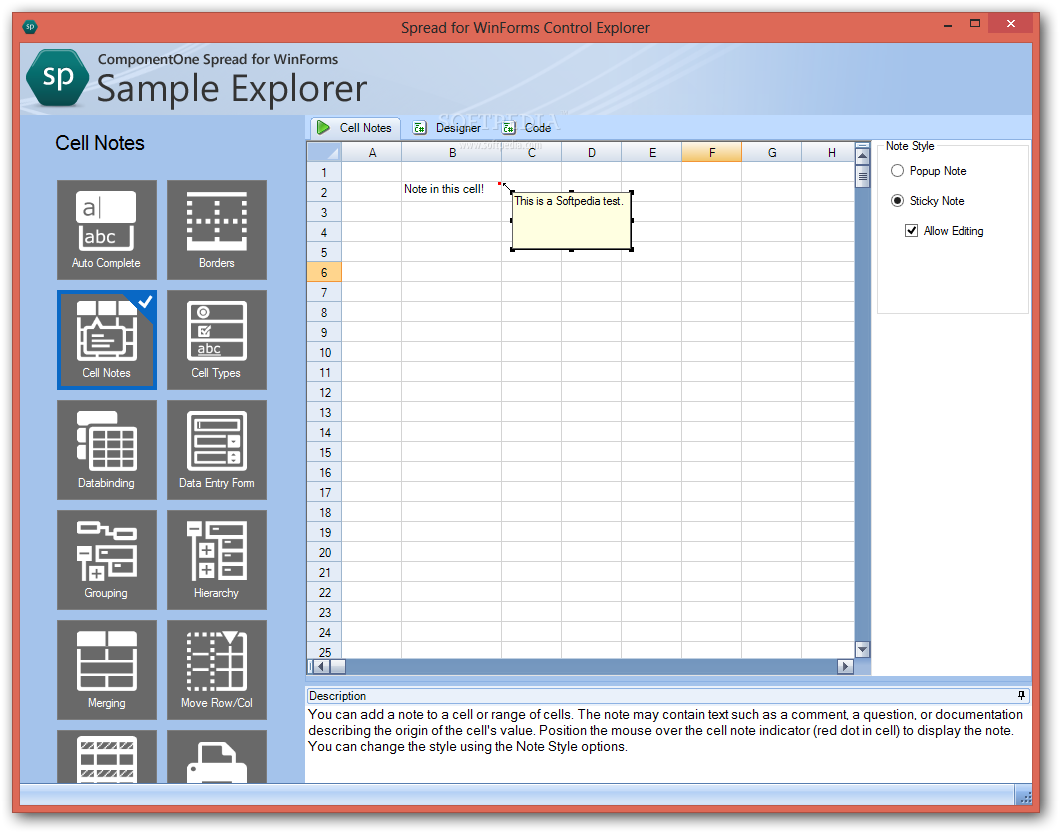
Task: Select row header 20
Action: click(x=324, y=552)
